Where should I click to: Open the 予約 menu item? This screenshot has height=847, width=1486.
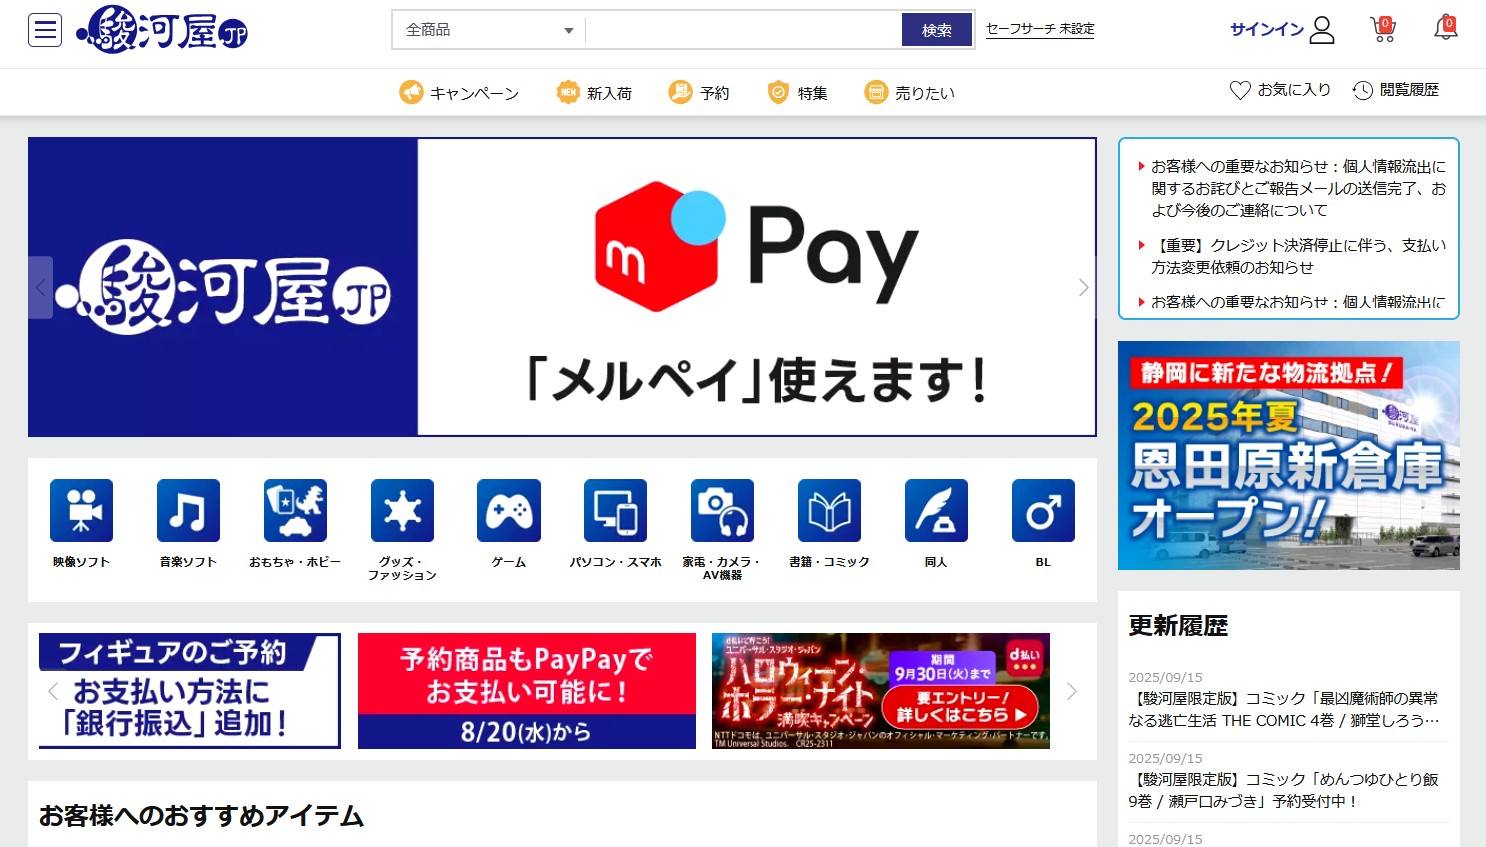coord(699,93)
